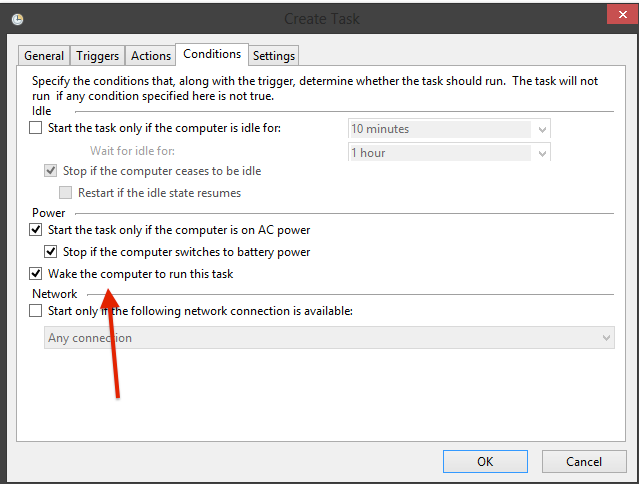Go to the Actions tab
This screenshot has width=639, height=484.
coord(151,56)
